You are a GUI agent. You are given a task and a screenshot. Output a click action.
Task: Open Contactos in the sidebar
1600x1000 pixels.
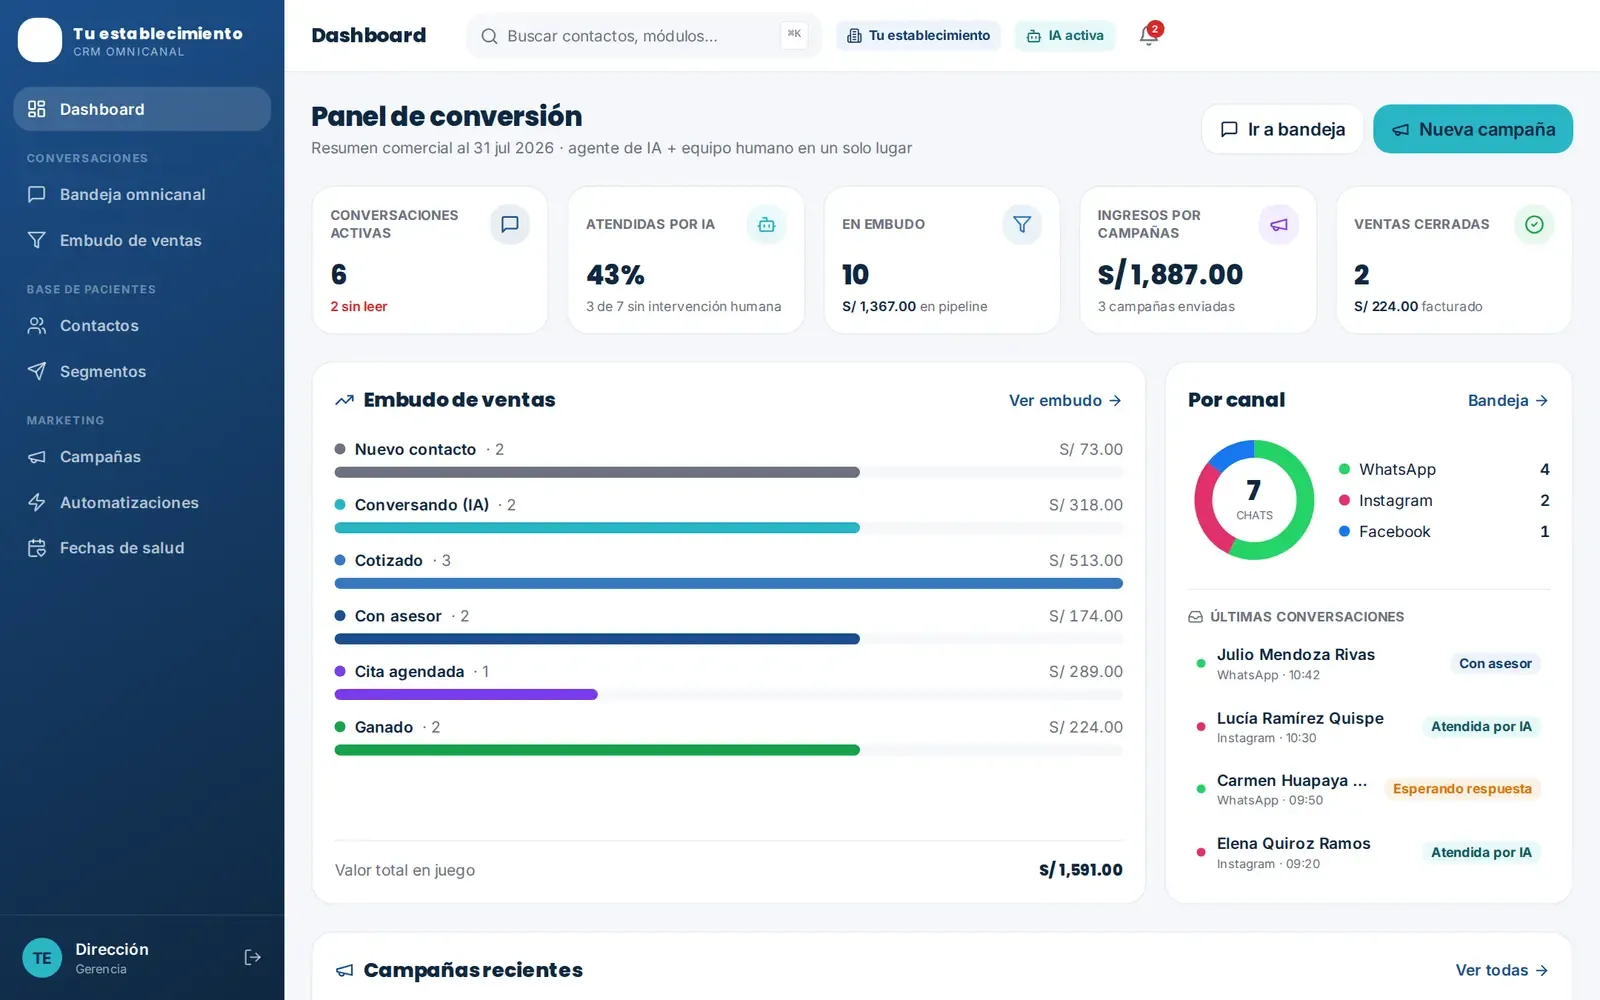pyautogui.click(x=142, y=325)
